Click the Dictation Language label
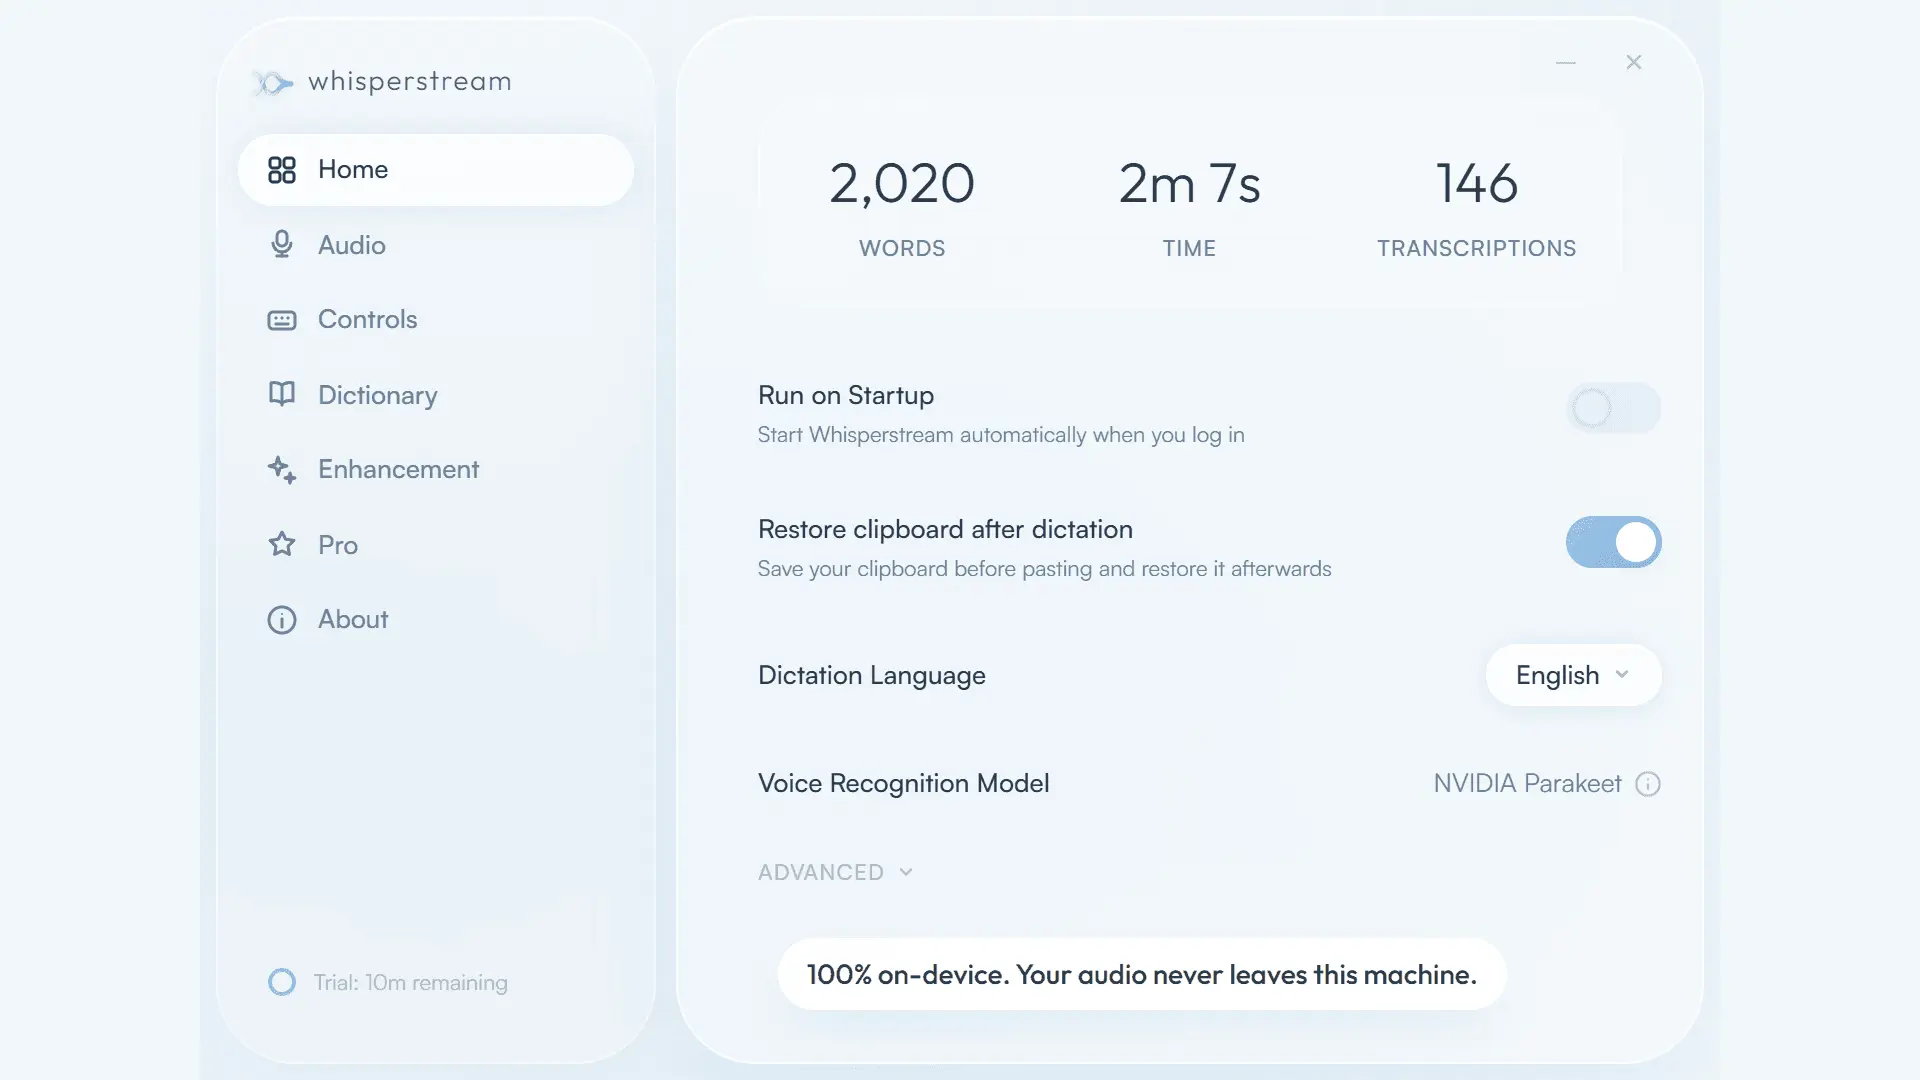 (872, 675)
